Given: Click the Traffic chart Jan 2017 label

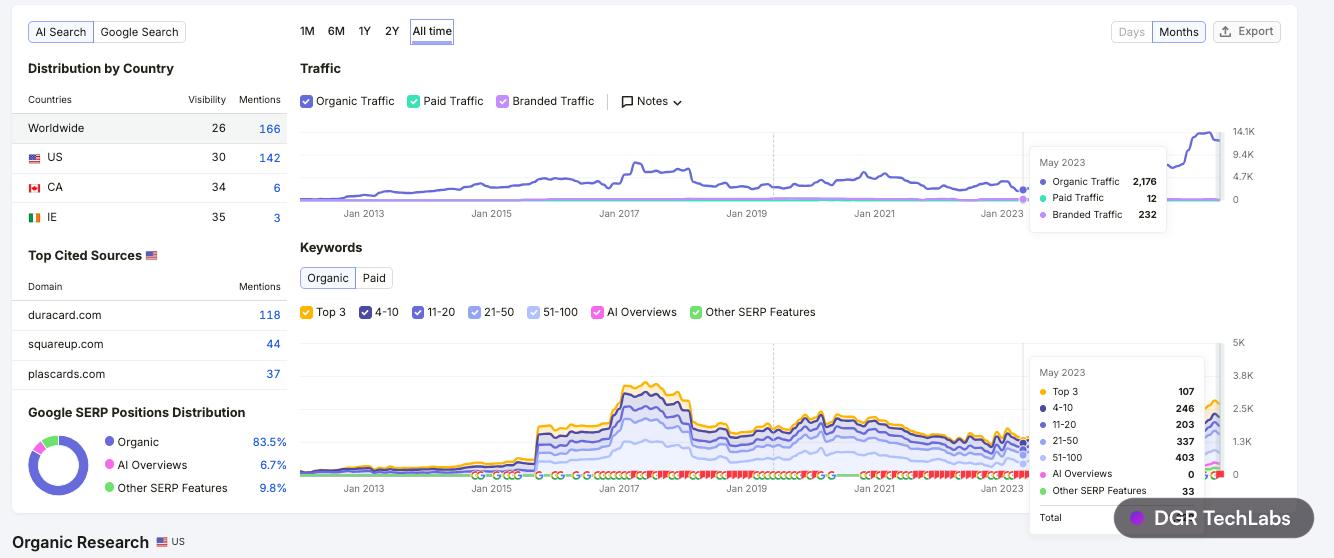Looking at the screenshot, I should click(619, 213).
